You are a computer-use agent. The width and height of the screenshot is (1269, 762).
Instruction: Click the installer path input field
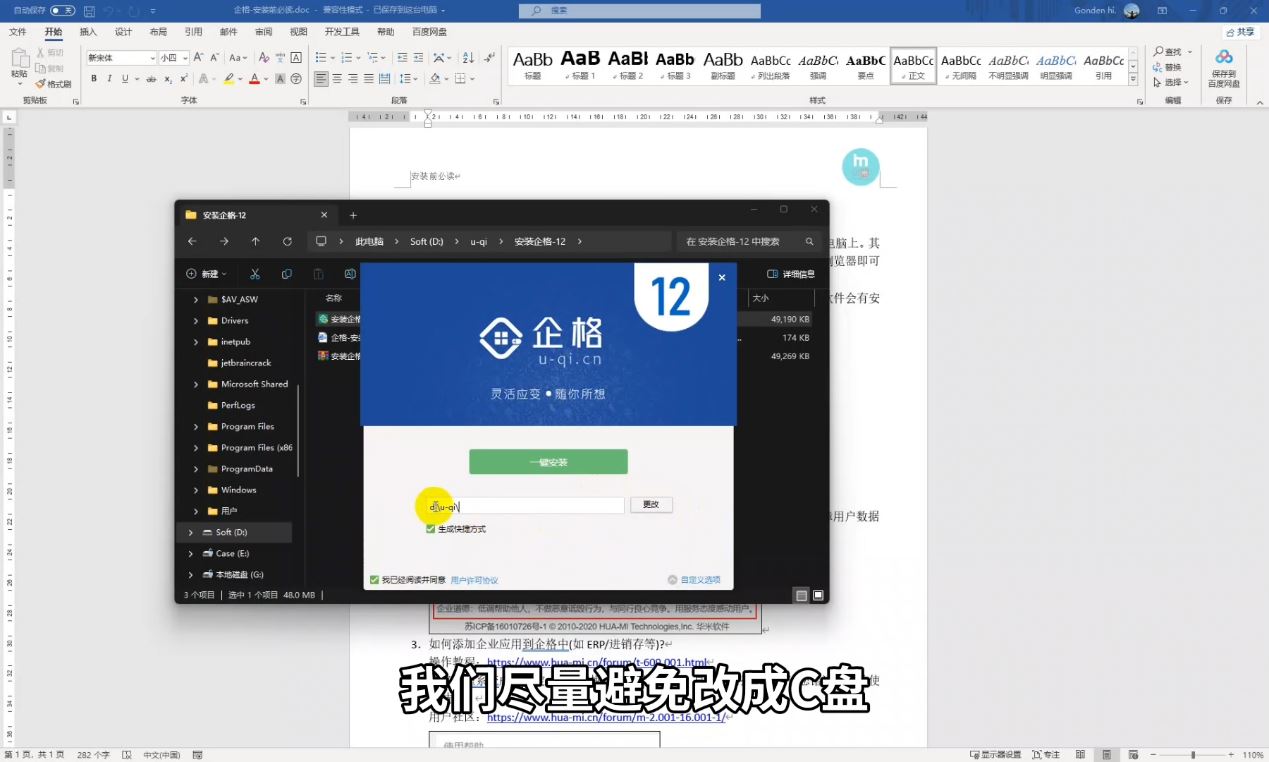pos(525,506)
